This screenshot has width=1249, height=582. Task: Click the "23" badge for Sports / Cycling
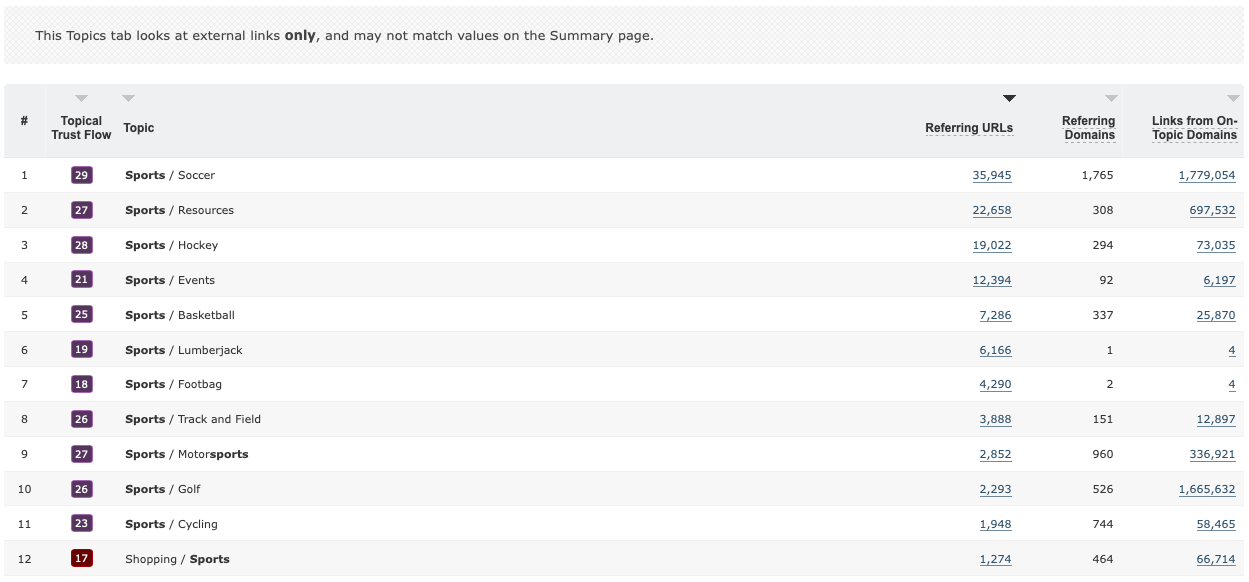tap(81, 523)
